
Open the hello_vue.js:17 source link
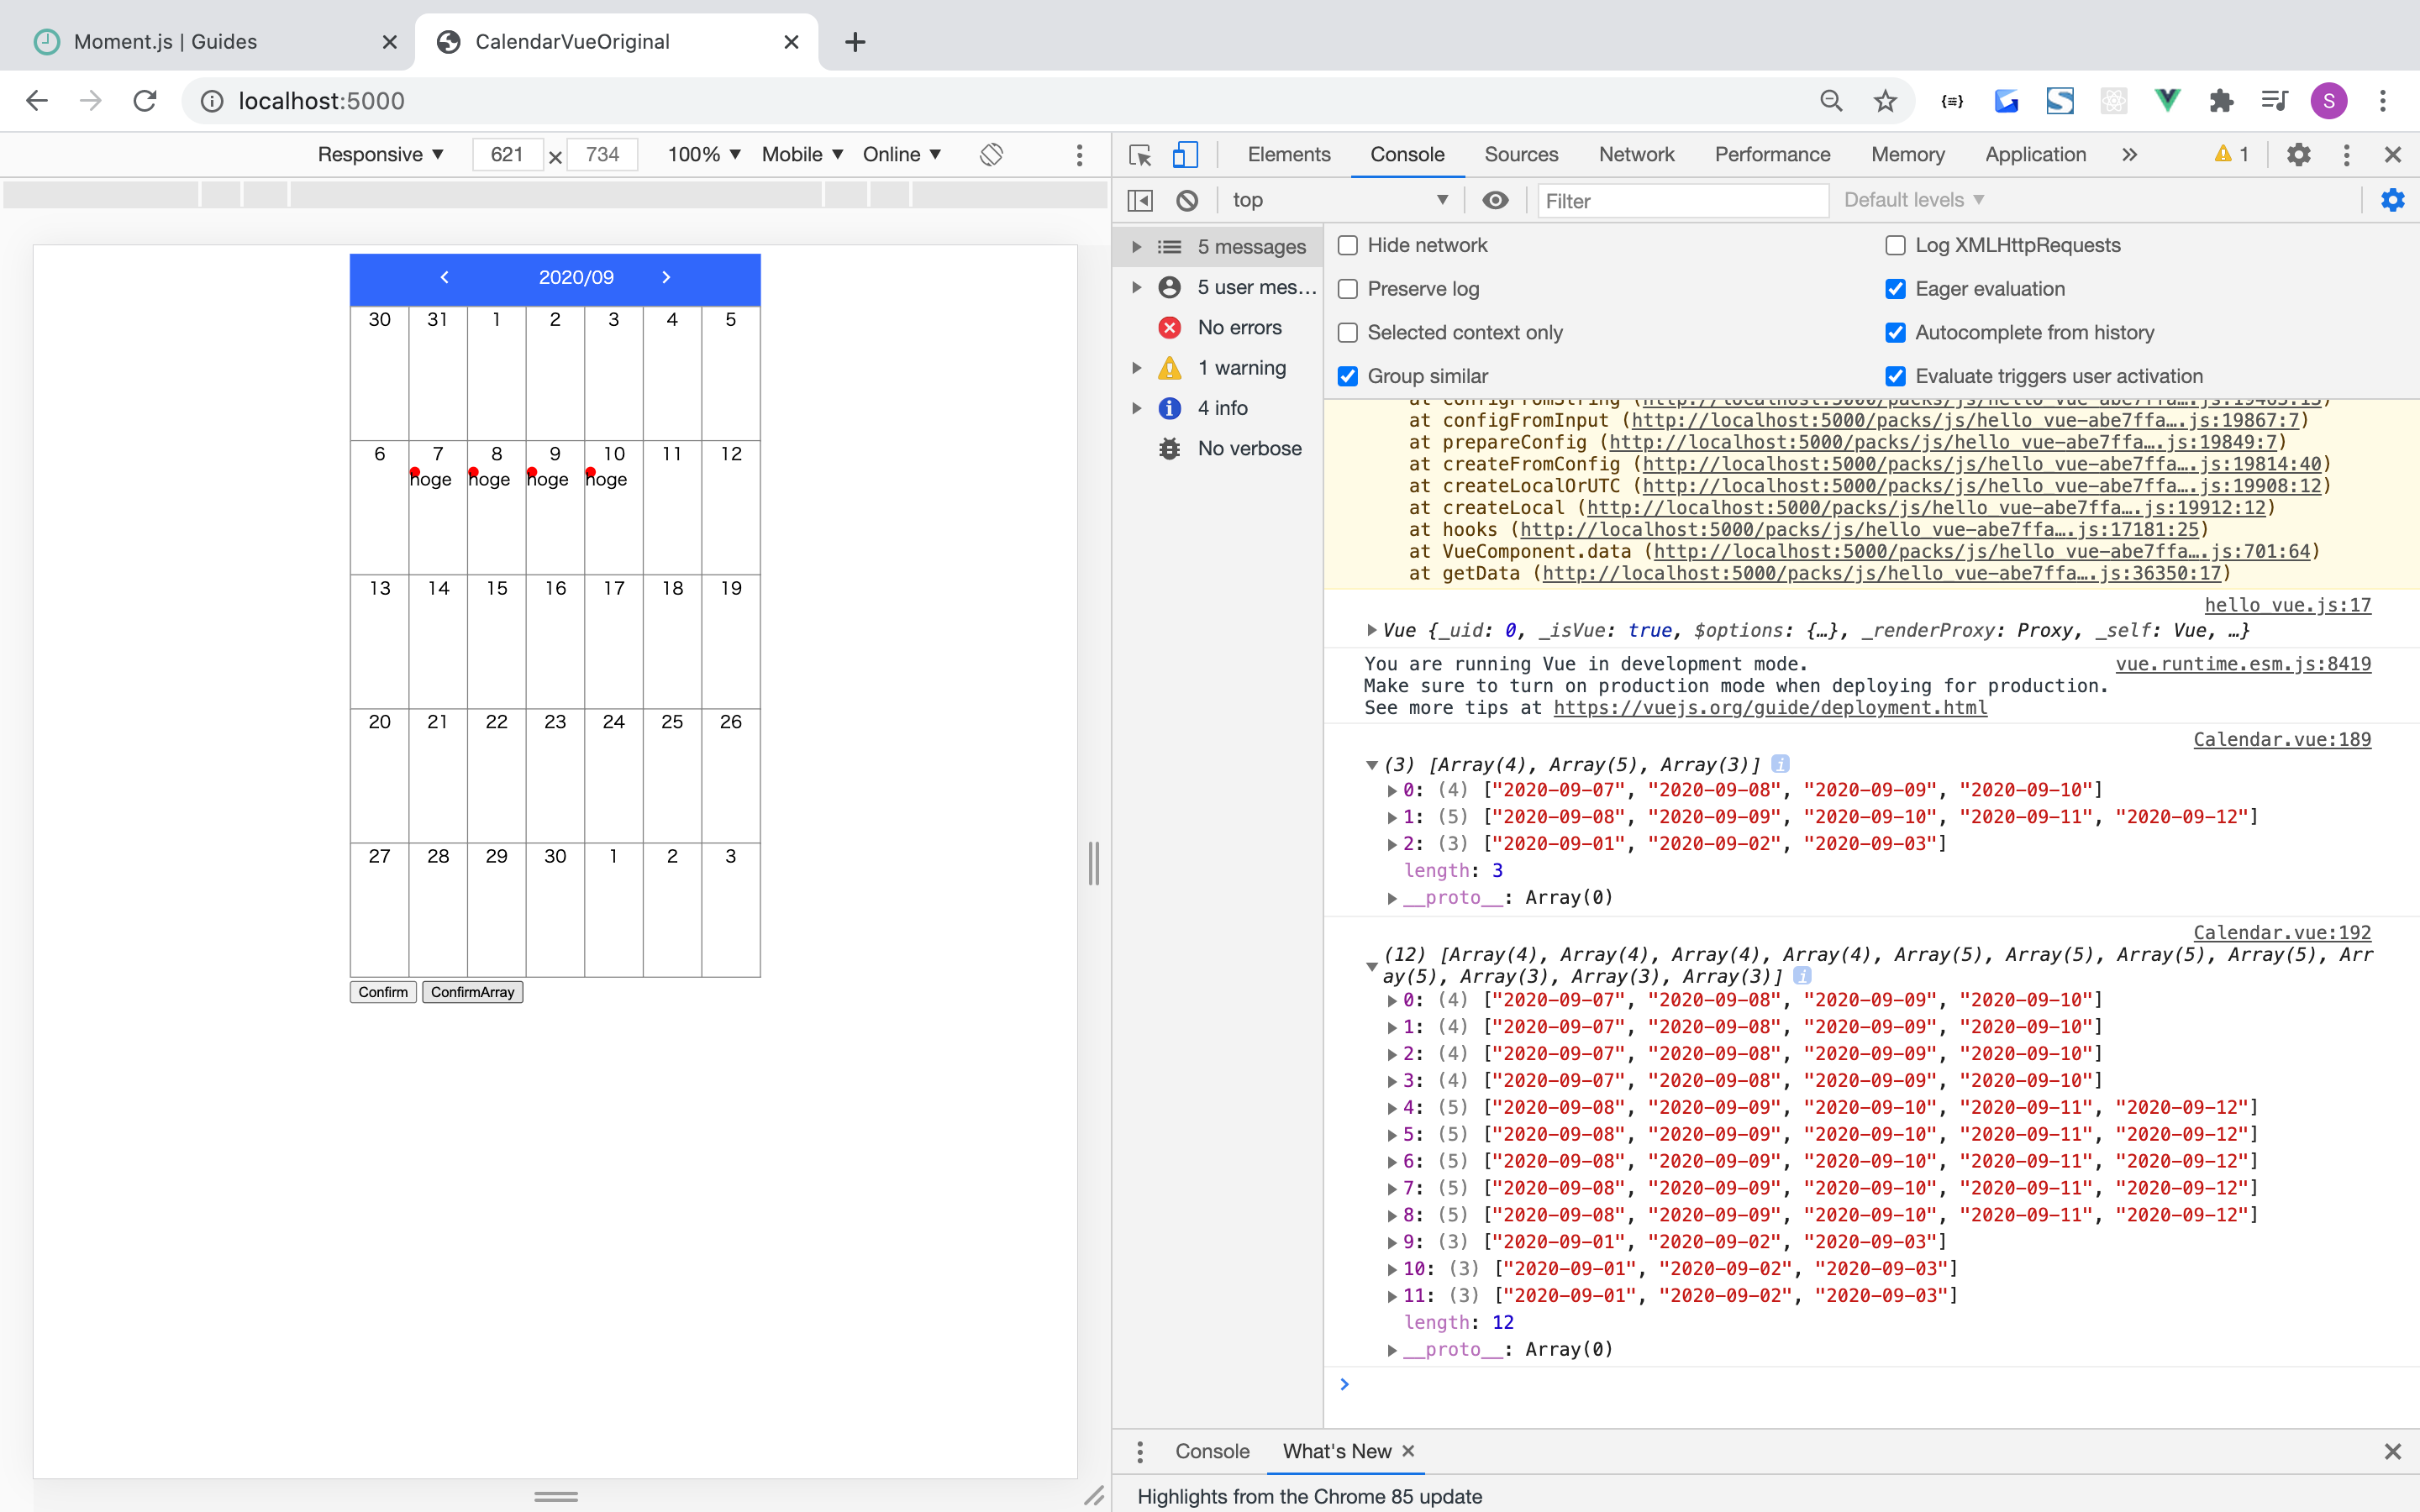point(2288,605)
